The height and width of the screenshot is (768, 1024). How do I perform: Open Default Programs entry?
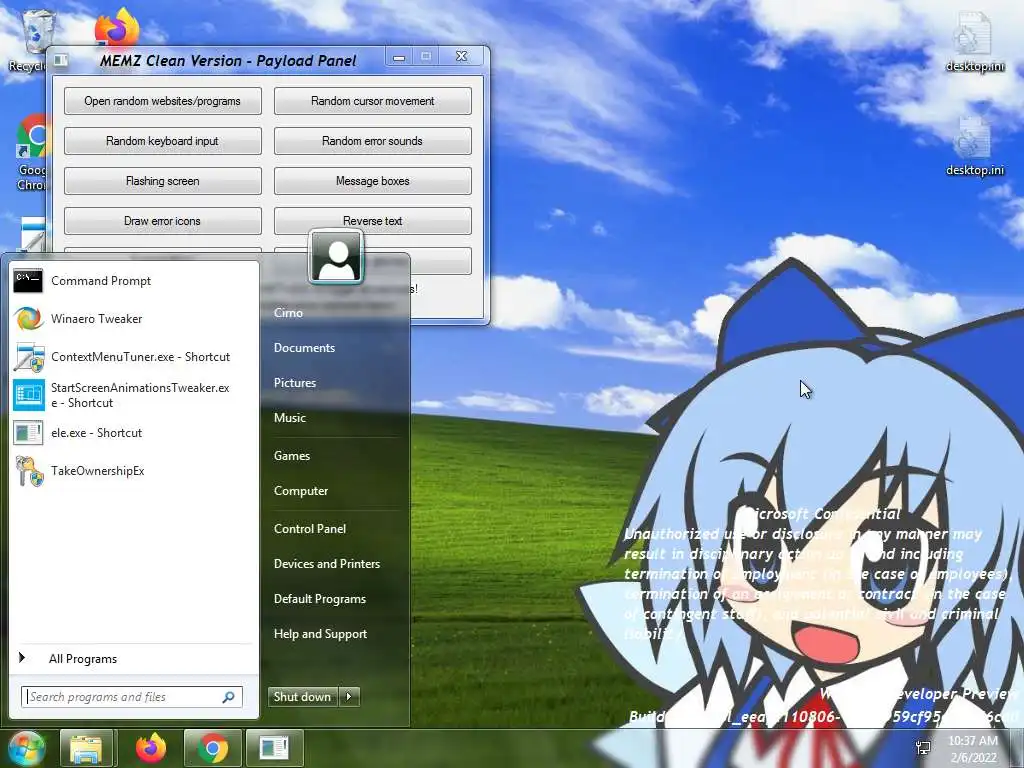tap(320, 599)
